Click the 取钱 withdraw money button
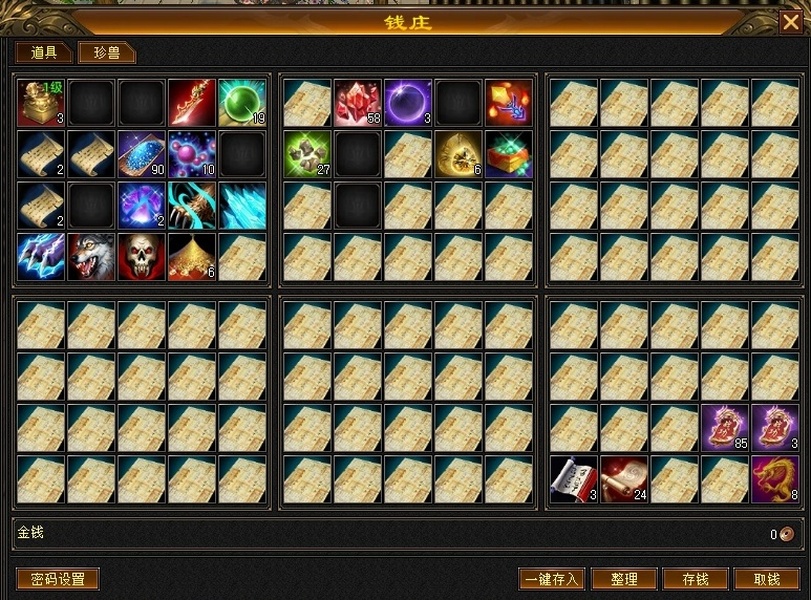 [x=767, y=579]
